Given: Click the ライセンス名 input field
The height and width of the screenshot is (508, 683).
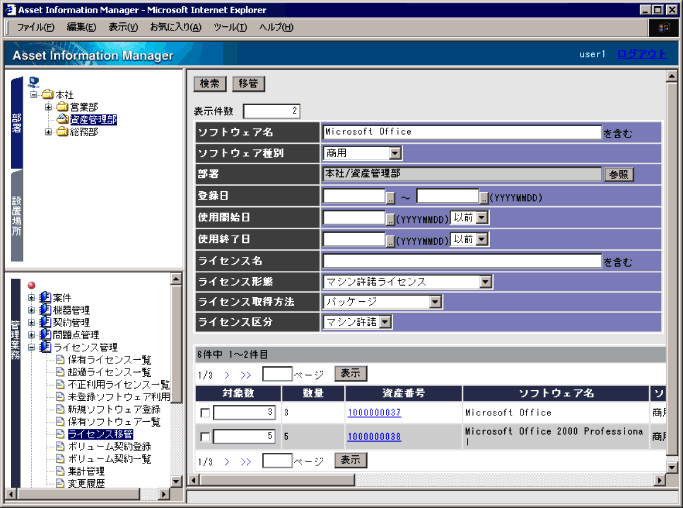Looking at the screenshot, I should tap(462, 261).
